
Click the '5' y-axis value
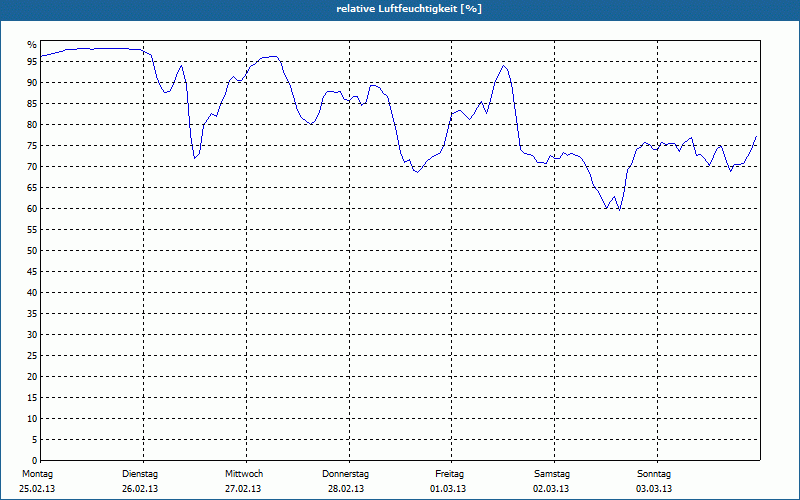(35, 440)
